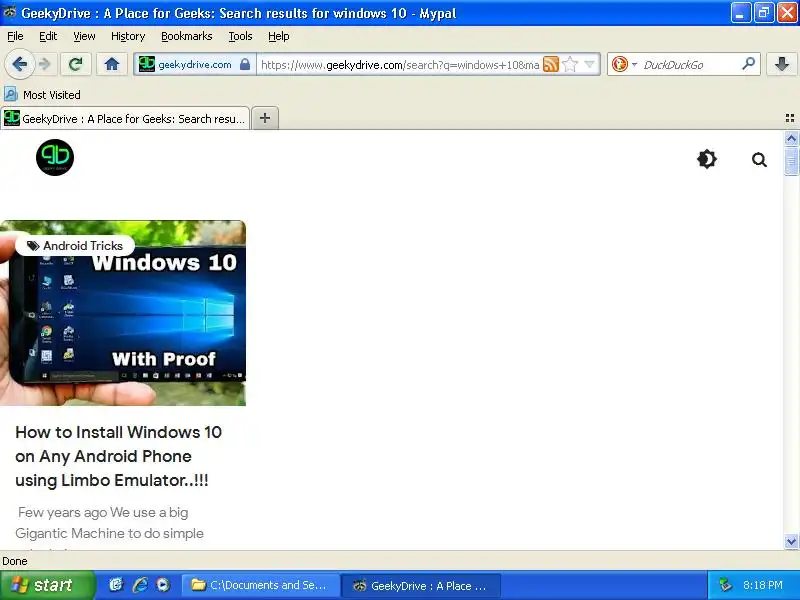This screenshot has height=600, width=800.
Task: Click the media player quick launch icon
Action: click(163, 585)
